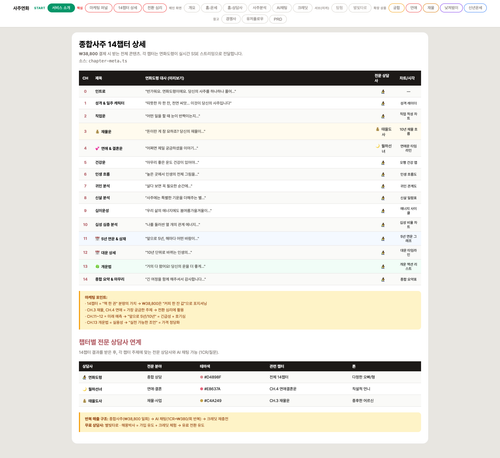Click heart icon beside chapter 4 title

pyautogui.click(x=97, y=148)
